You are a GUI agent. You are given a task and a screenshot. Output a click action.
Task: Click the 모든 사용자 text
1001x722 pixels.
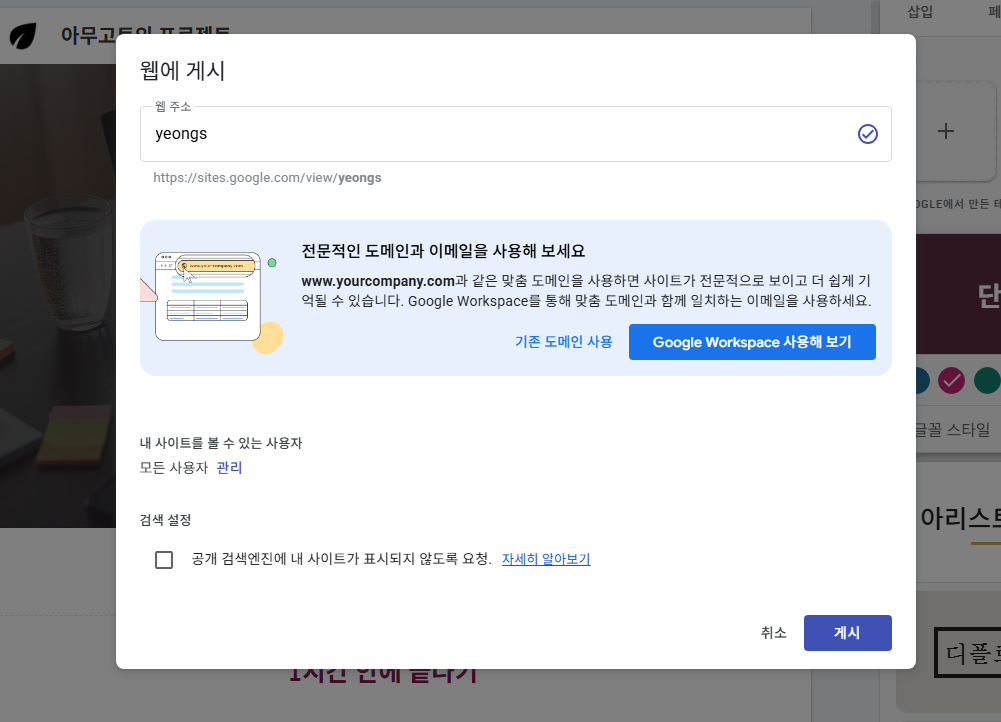tap(174, 468)
